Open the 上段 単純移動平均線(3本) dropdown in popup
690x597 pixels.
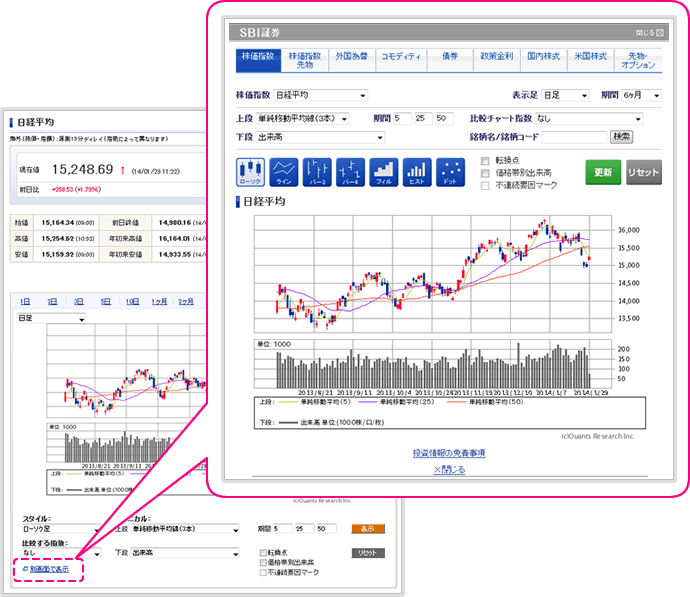[302, 118]
